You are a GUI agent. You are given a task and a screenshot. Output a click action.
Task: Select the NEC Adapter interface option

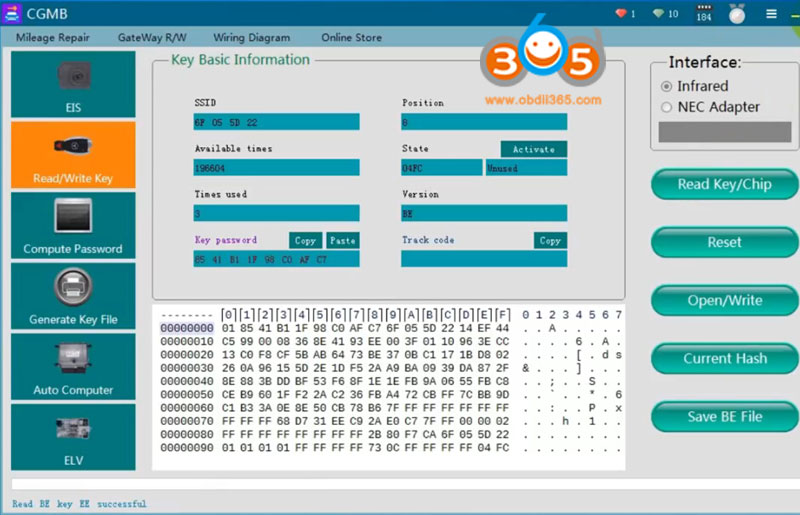pyautogui.click(x=667, y=107)
